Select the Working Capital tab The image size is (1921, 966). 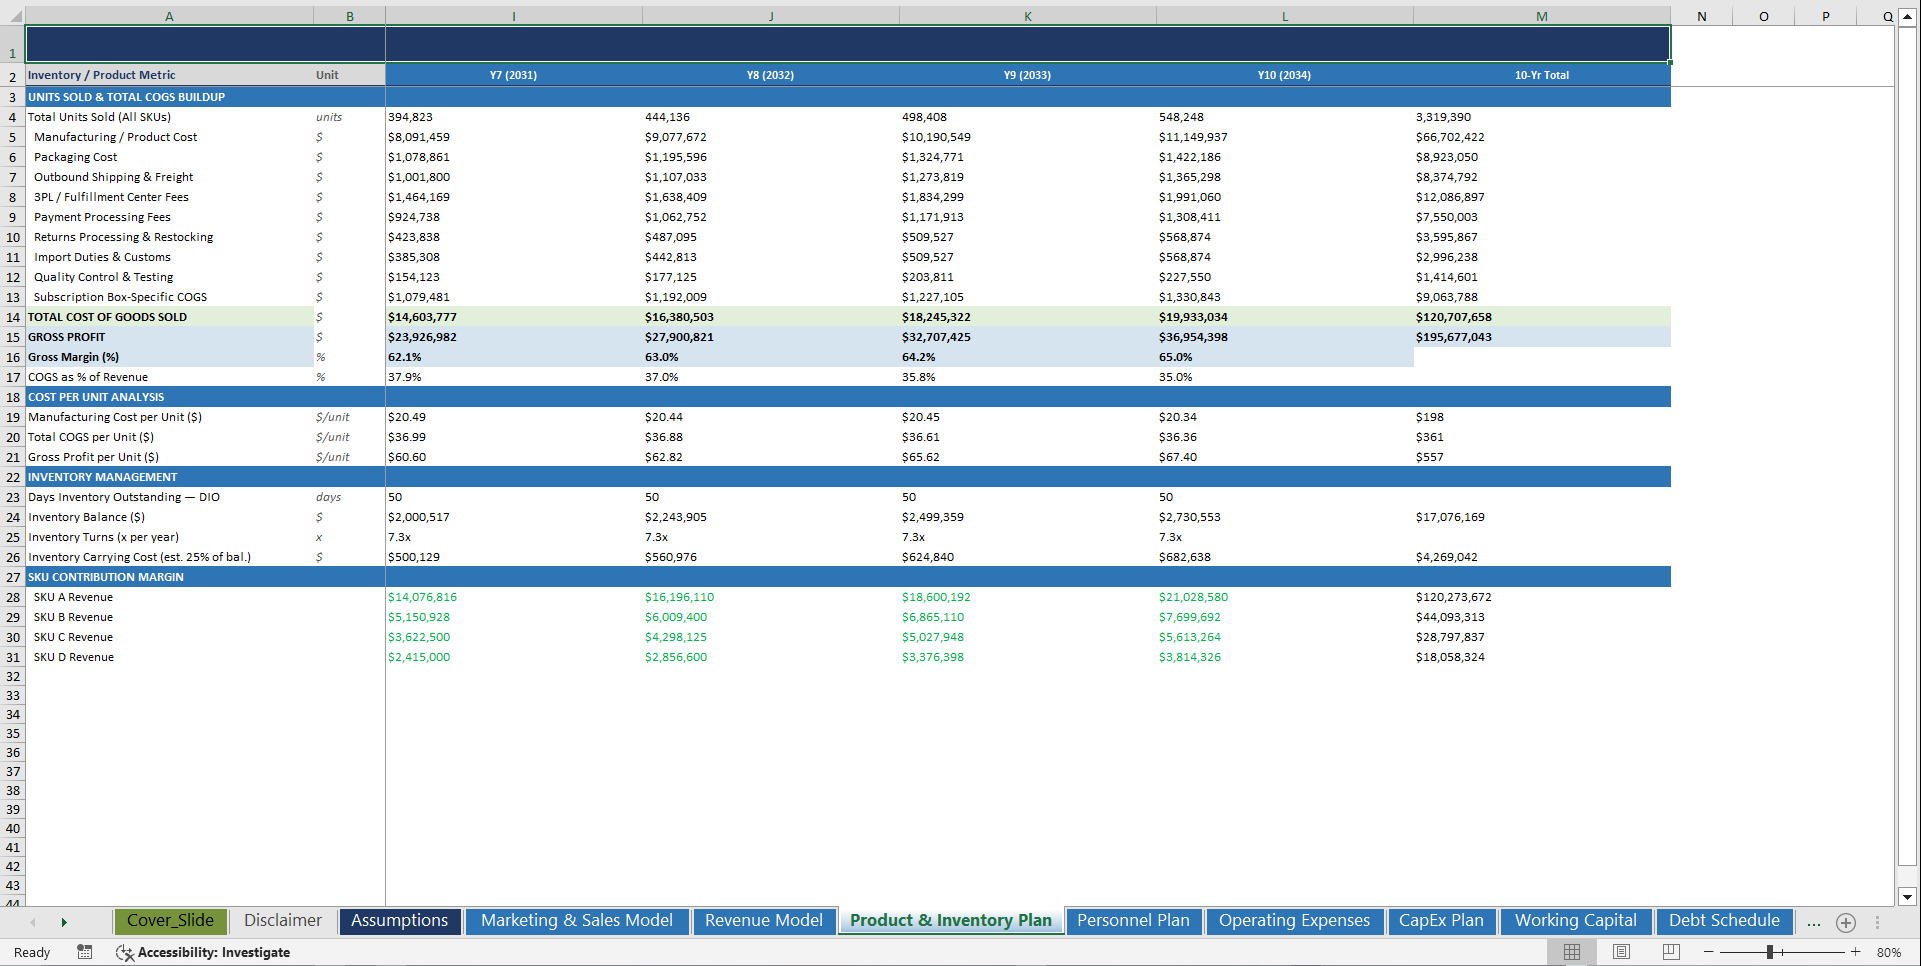tap(1575, 921)
